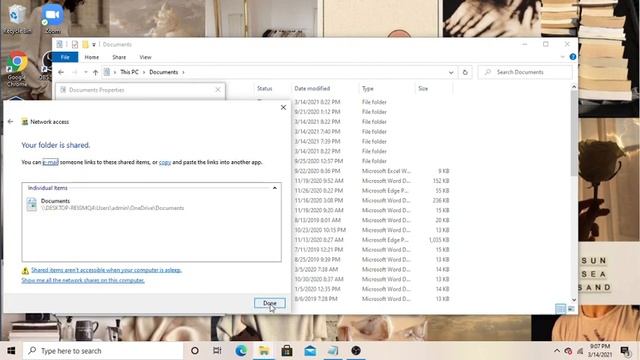Open Microsoft Store from the taskbar

coord(287,351)
